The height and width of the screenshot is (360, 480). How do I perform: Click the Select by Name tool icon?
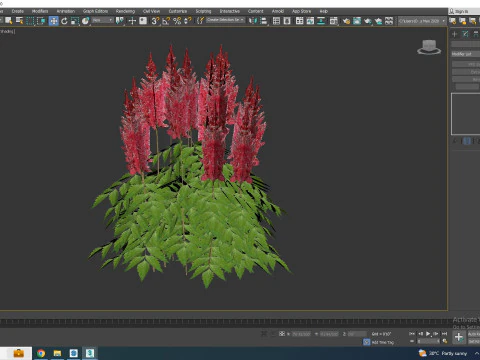[19, 21]
